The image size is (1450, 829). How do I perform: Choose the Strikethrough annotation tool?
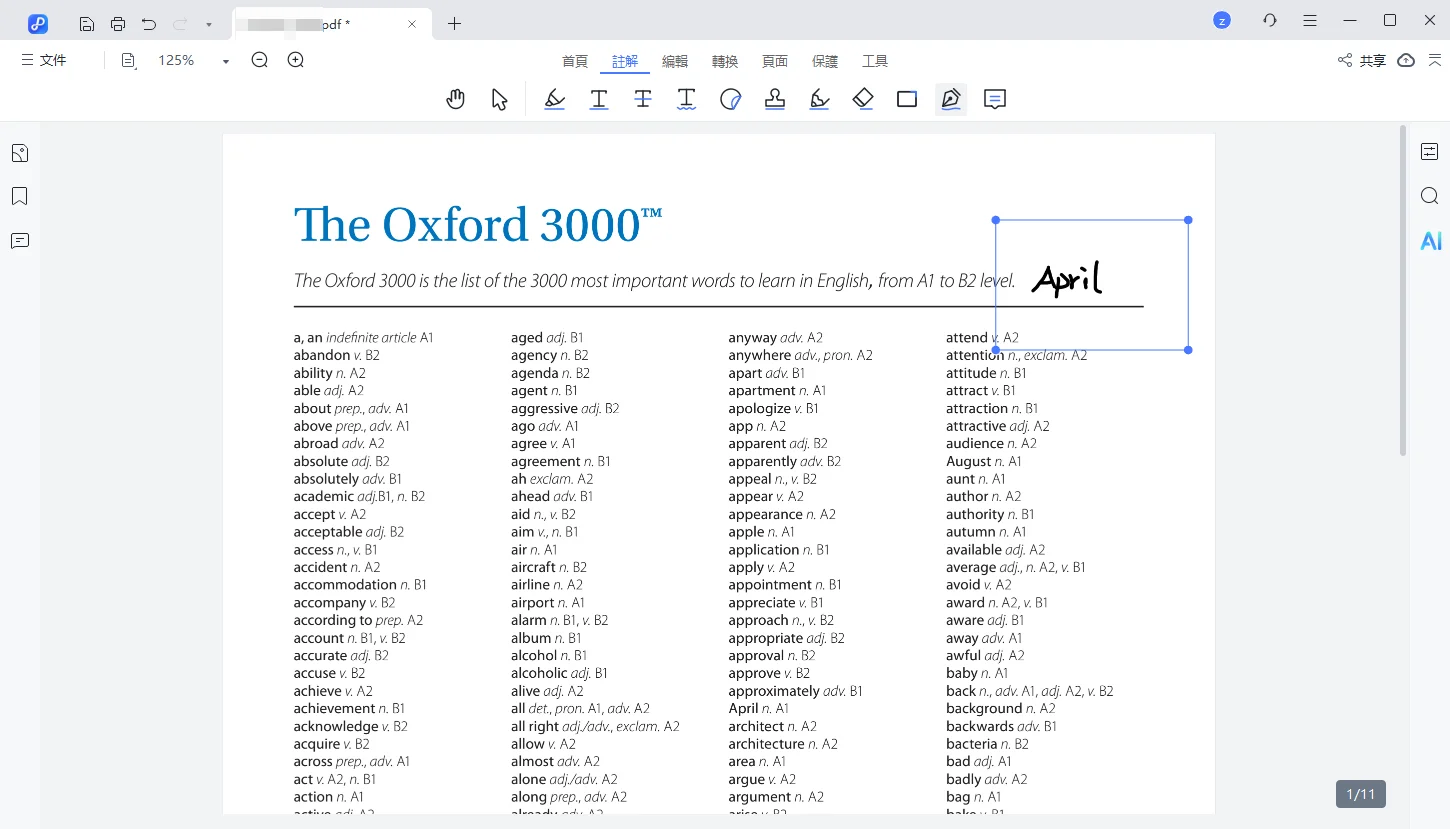[x=642, y=99]
